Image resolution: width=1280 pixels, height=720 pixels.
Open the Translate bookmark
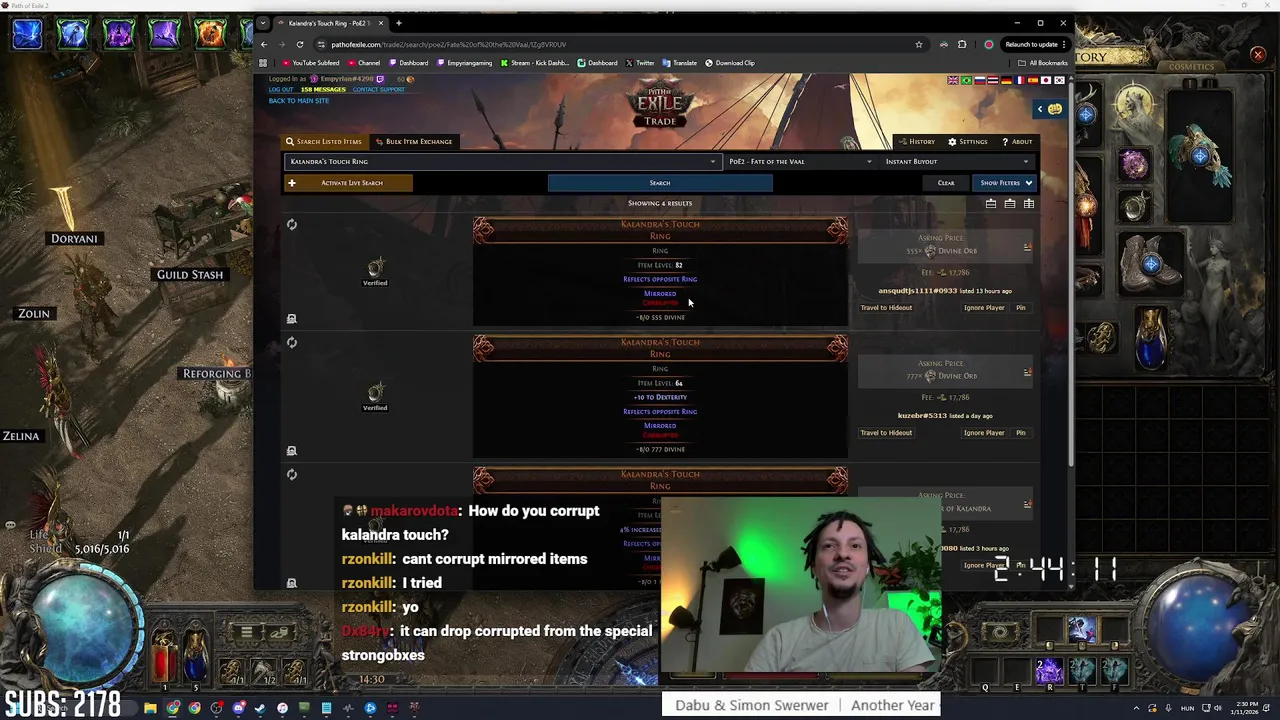pyautogui.click(x=680, y=63)
